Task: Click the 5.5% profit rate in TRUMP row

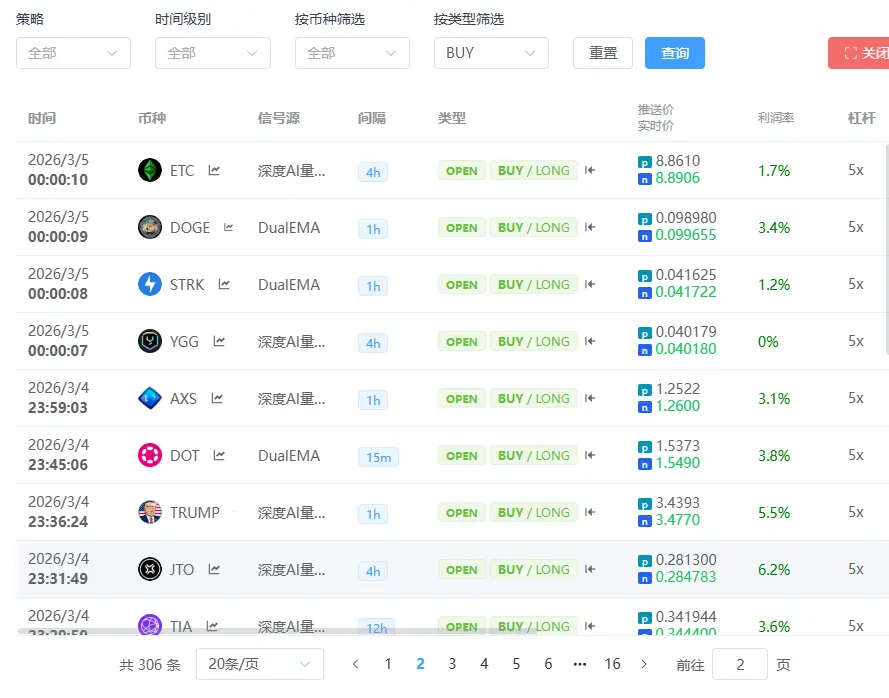Action: pyautogui.click(x=774, y=513)
